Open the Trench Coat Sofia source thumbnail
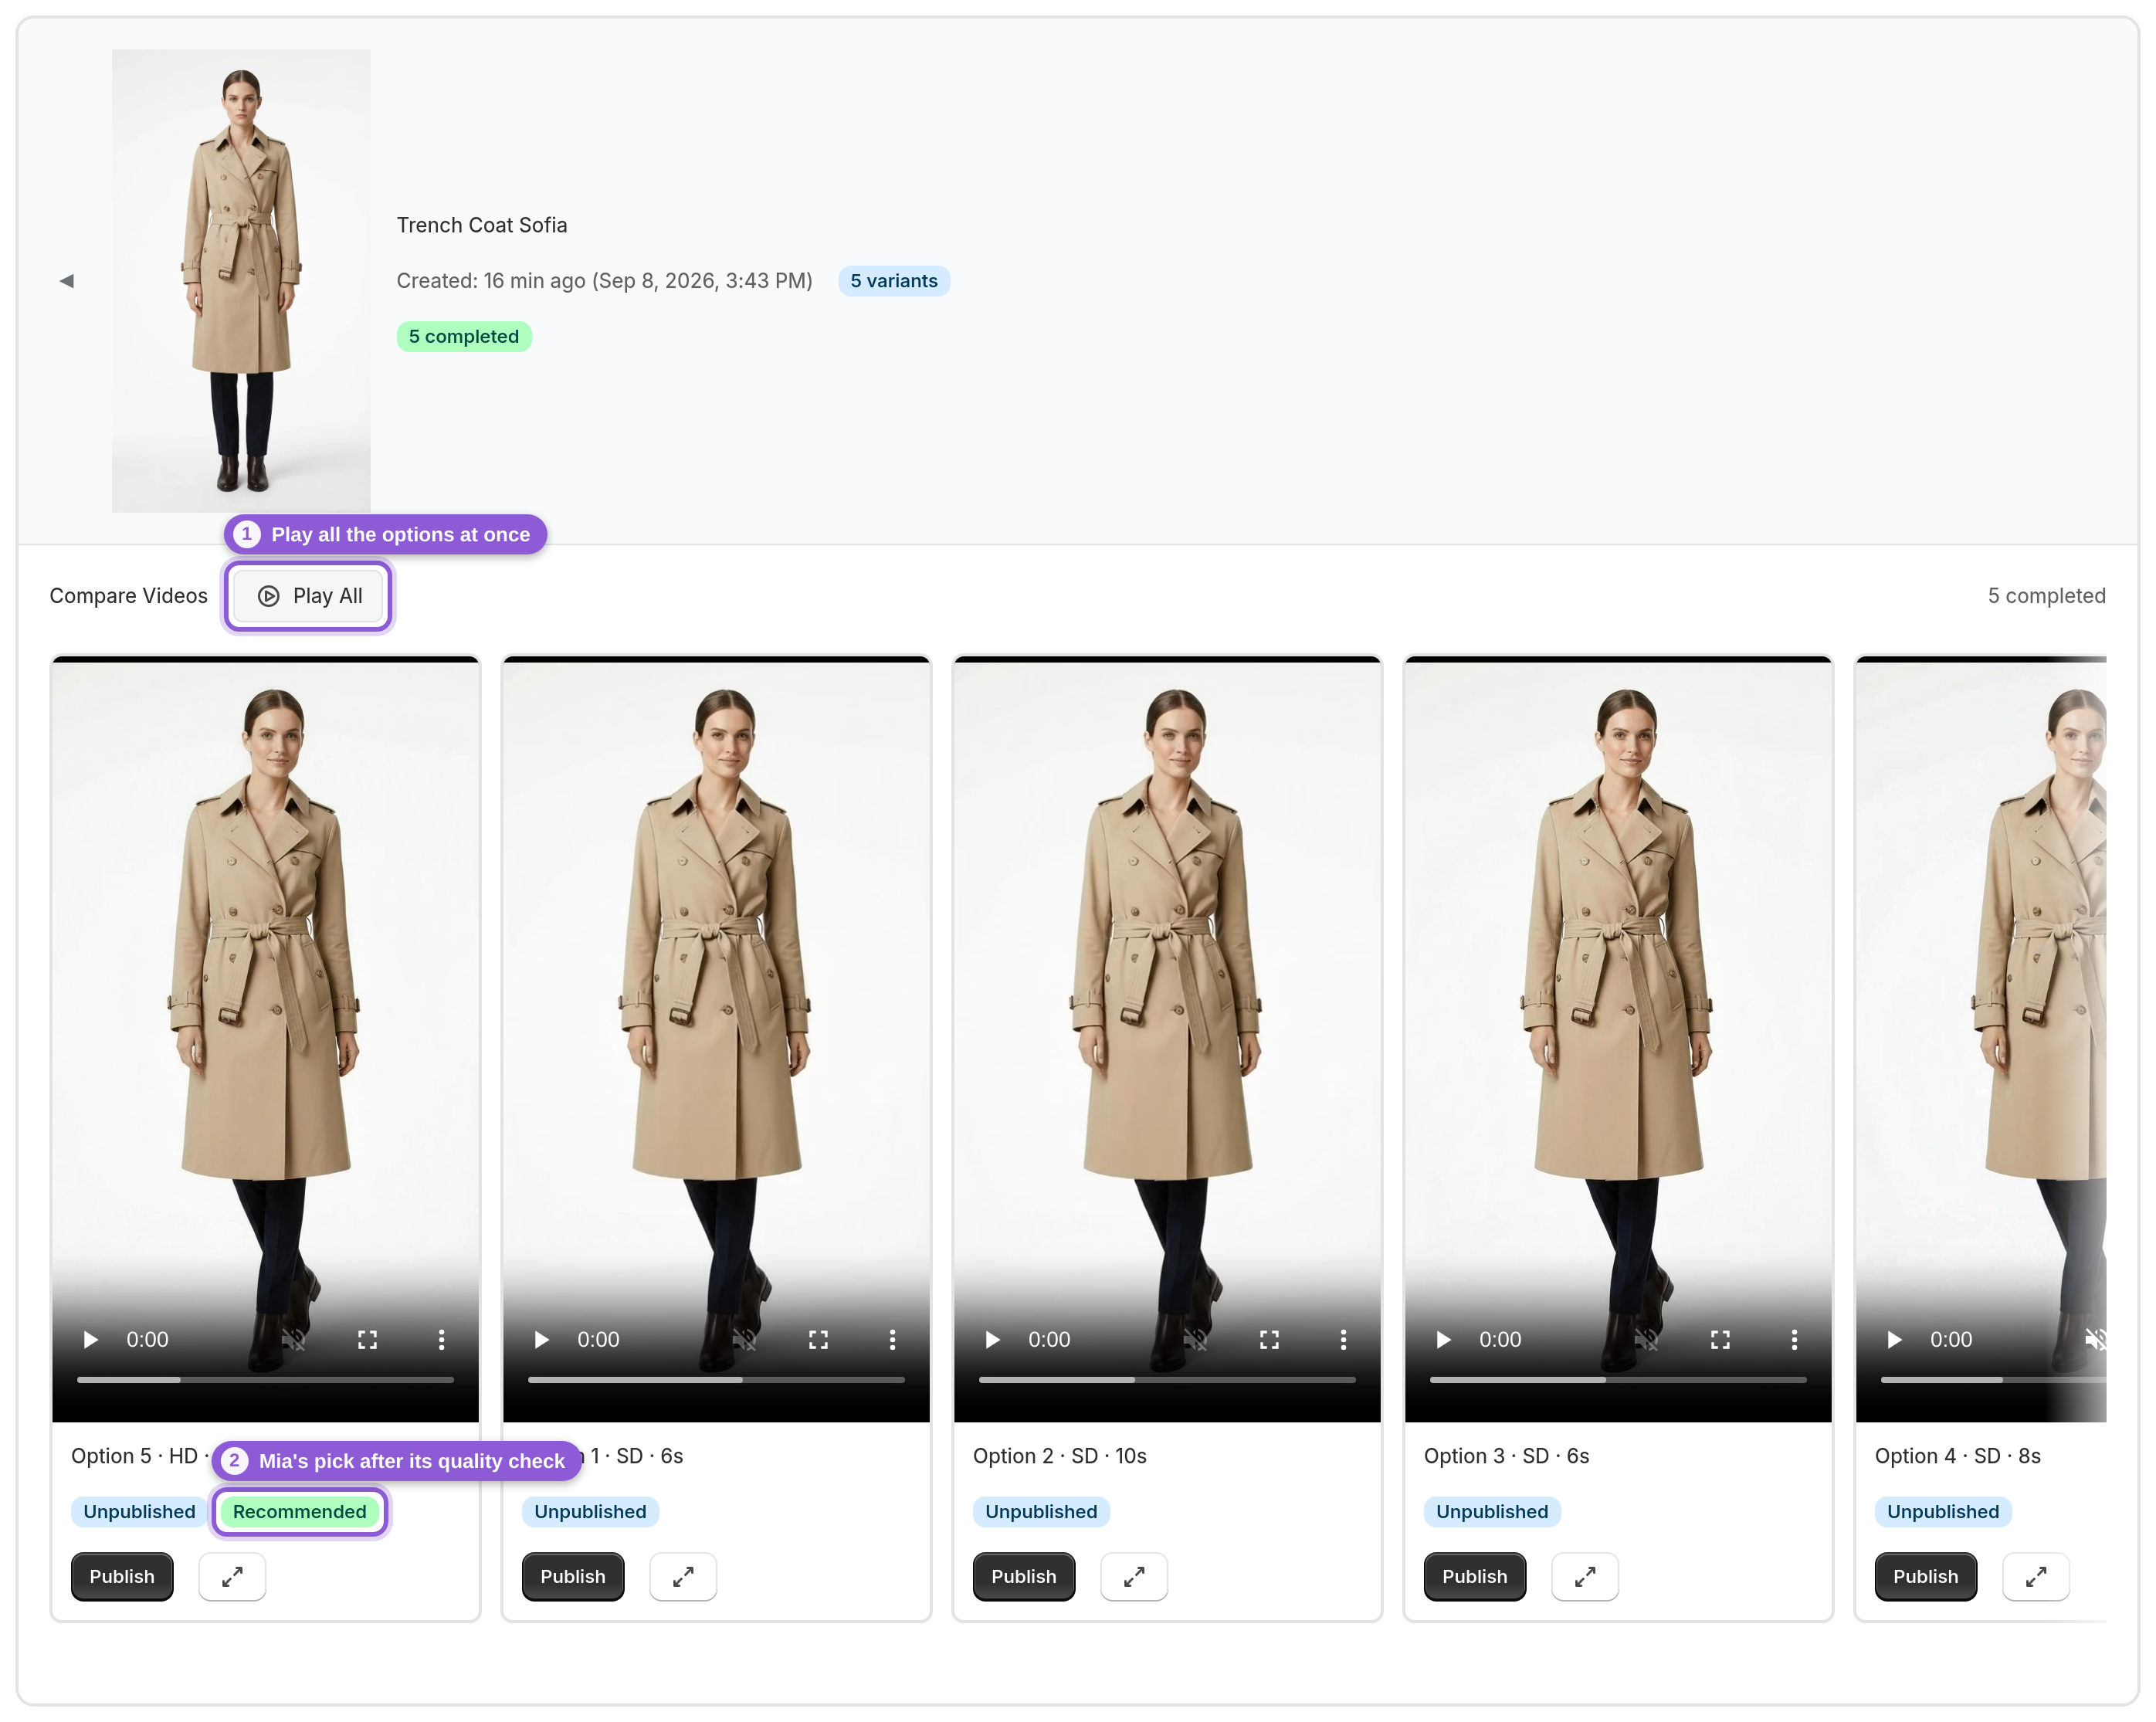 point(241,281)
